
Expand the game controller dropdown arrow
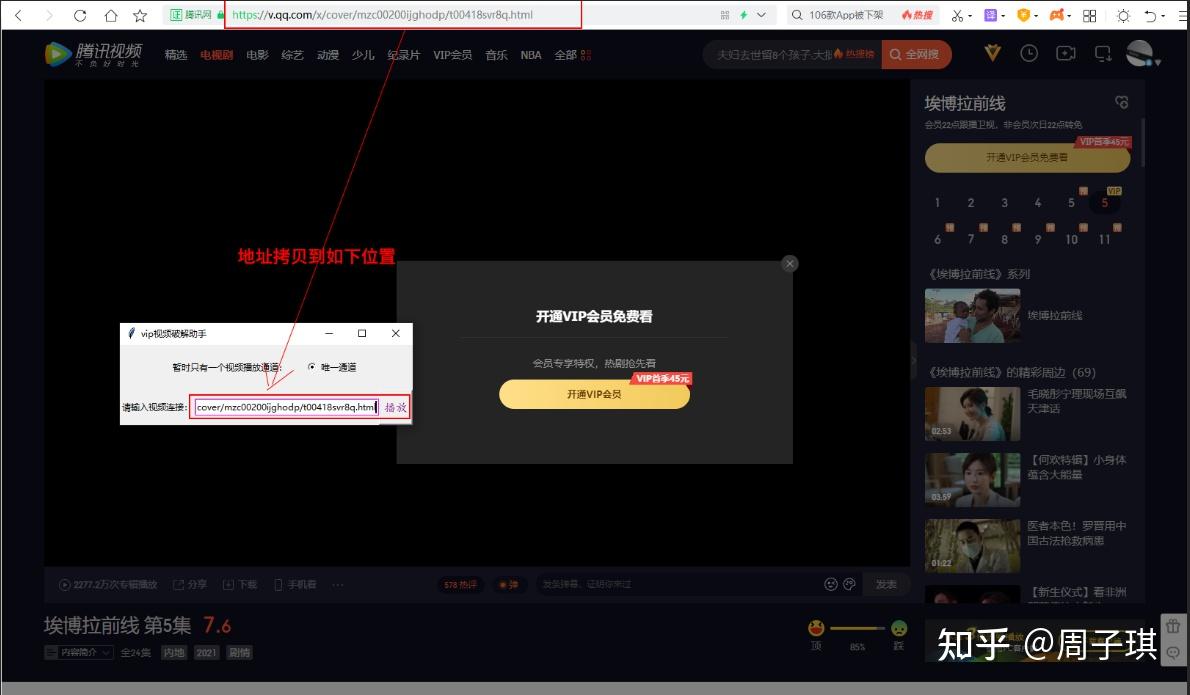(1069, 16)
